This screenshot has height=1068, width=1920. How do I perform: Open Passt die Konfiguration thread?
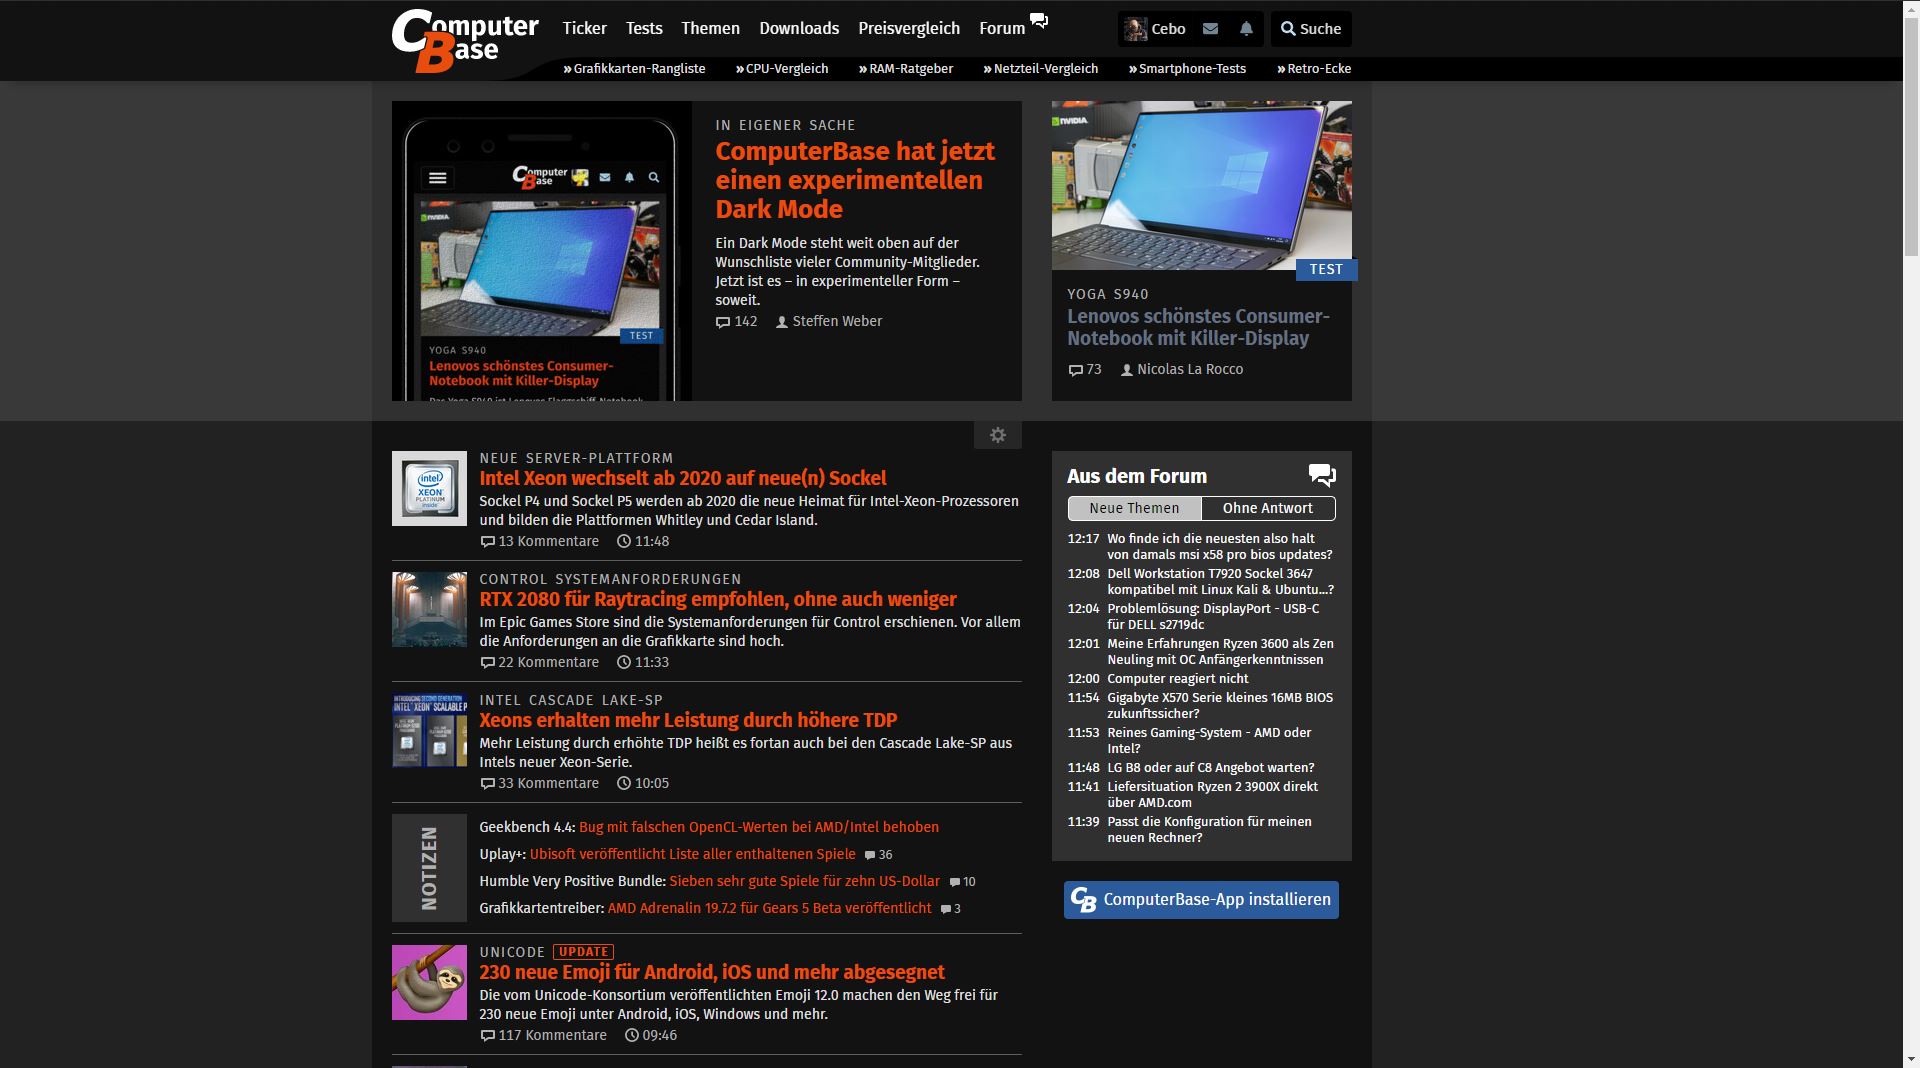(x=1209, y=829)
